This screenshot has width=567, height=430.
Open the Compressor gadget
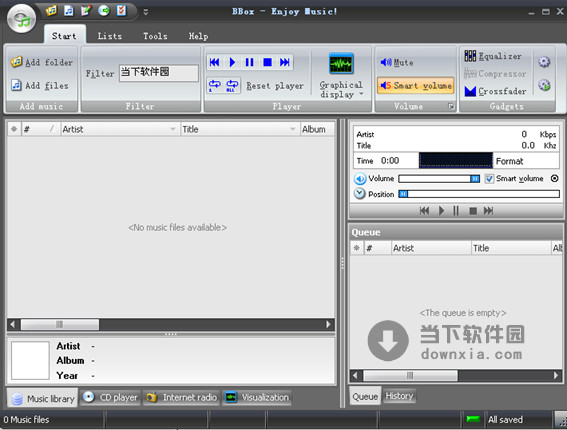coord(495,73)
